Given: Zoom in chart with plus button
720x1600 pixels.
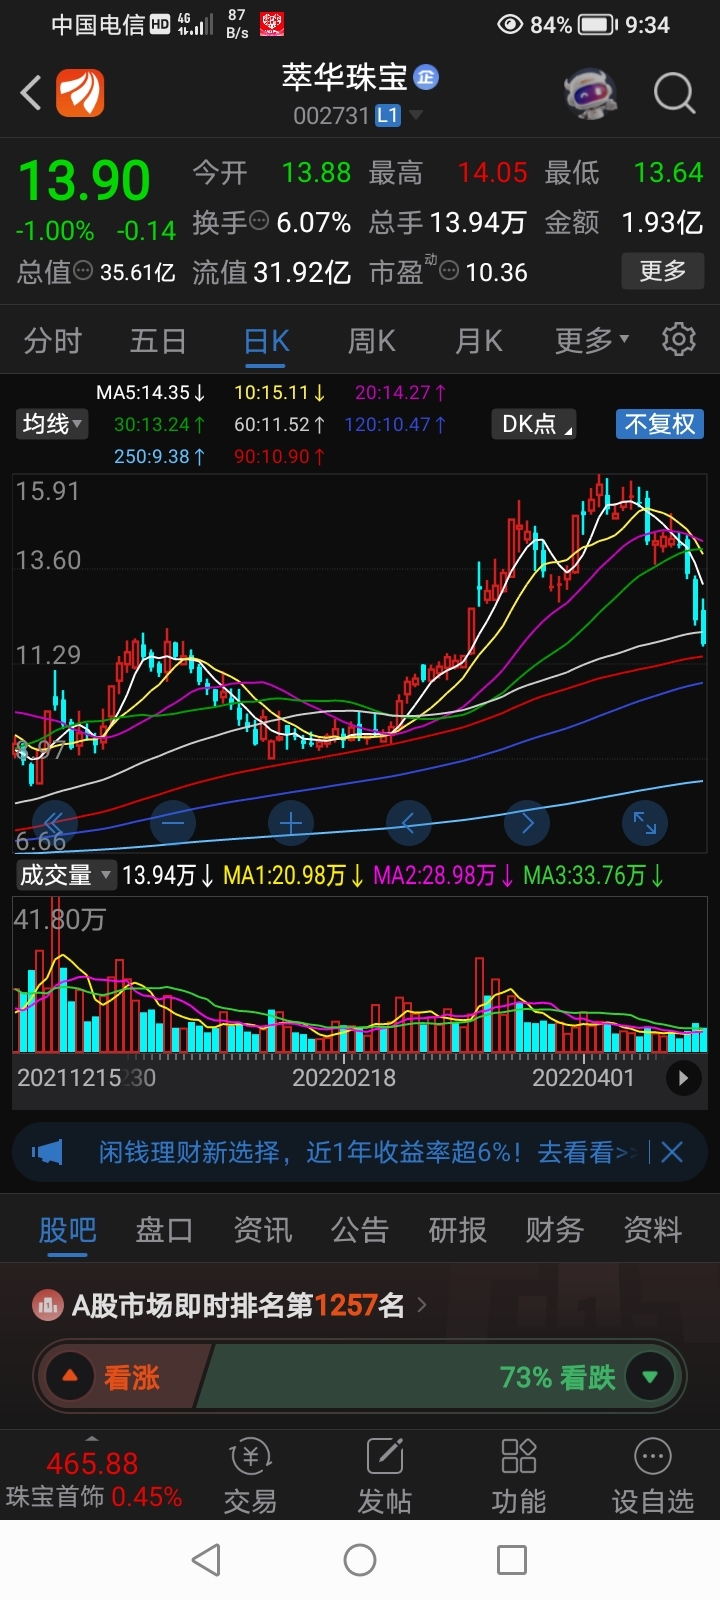Looking at the screenshot, I should coord(291,824).
